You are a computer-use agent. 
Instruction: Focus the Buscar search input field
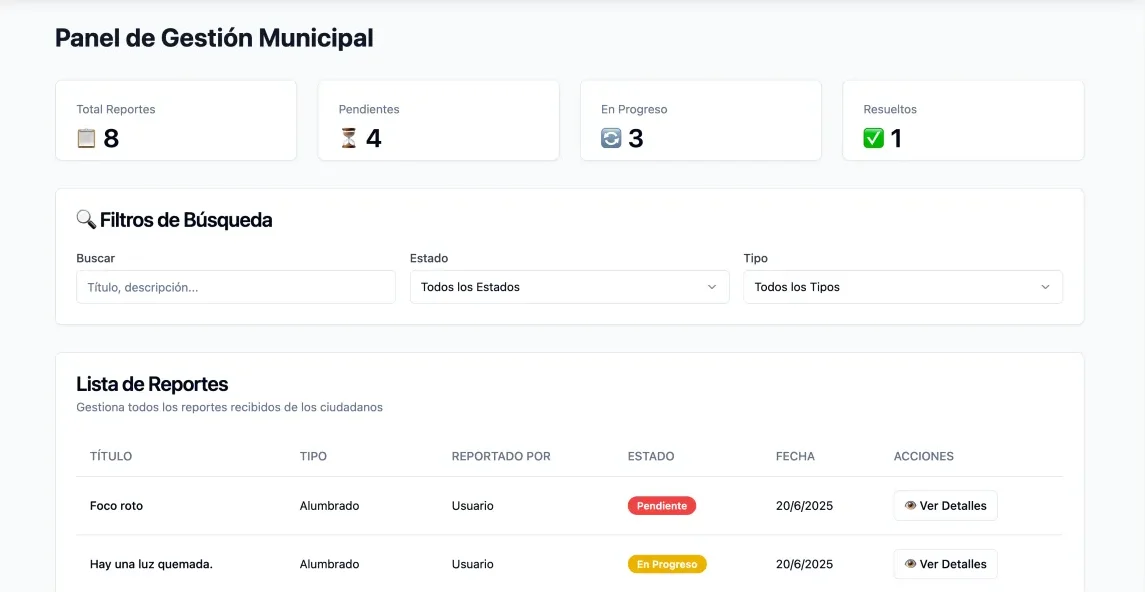[x=236, y=287]
